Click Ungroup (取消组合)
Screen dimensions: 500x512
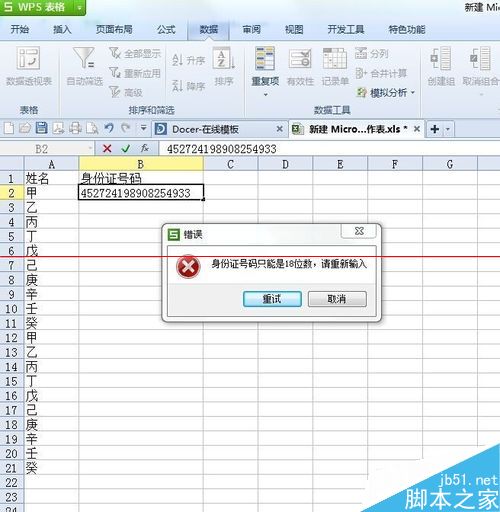pyautogui.click(x=481, y=66)
